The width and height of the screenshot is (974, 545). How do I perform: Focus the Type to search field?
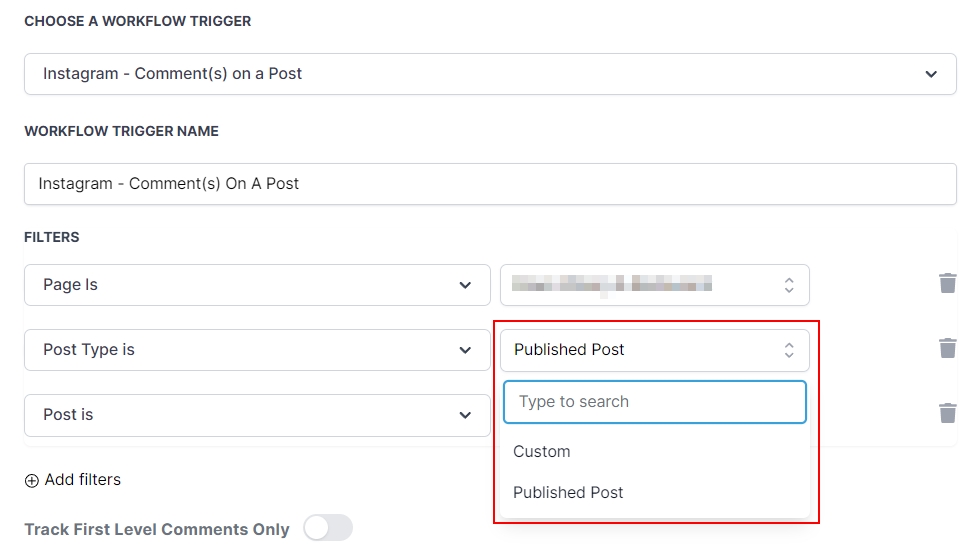[654, 402]
